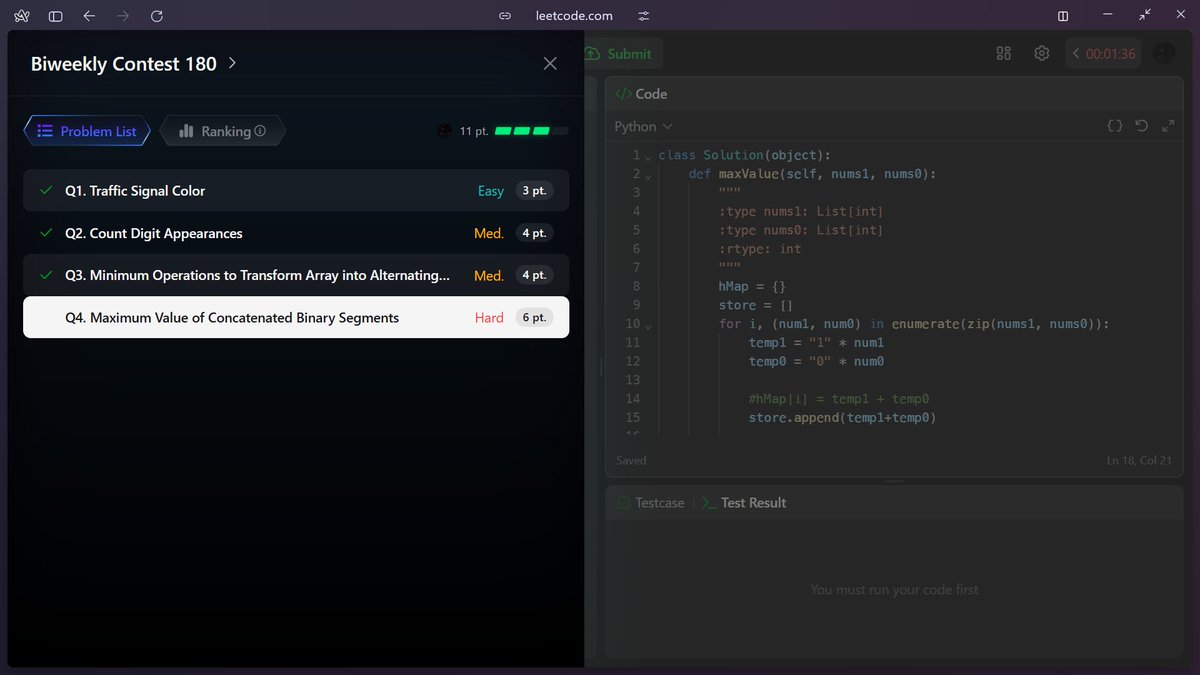Click the Ranking info icon
The width and height of the screenshot is (1200, 675).
click(x=260, y=131)
